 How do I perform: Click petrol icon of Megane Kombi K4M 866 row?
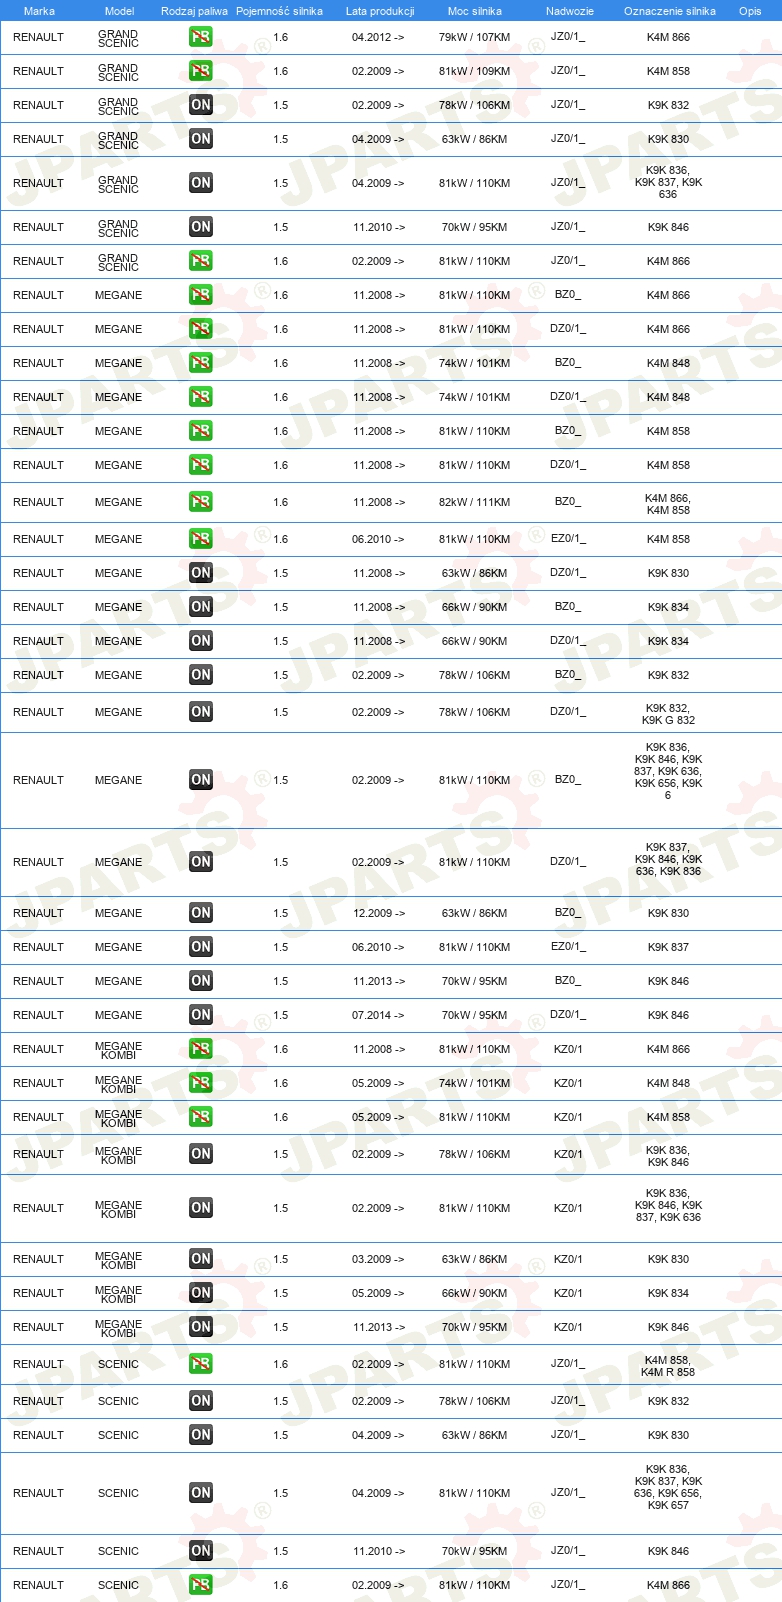[x=201, y=1049]
